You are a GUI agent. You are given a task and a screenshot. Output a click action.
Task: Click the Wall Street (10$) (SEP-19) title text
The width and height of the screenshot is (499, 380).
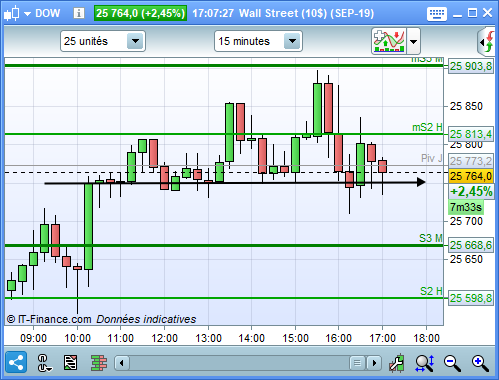(x=306, y=13)
